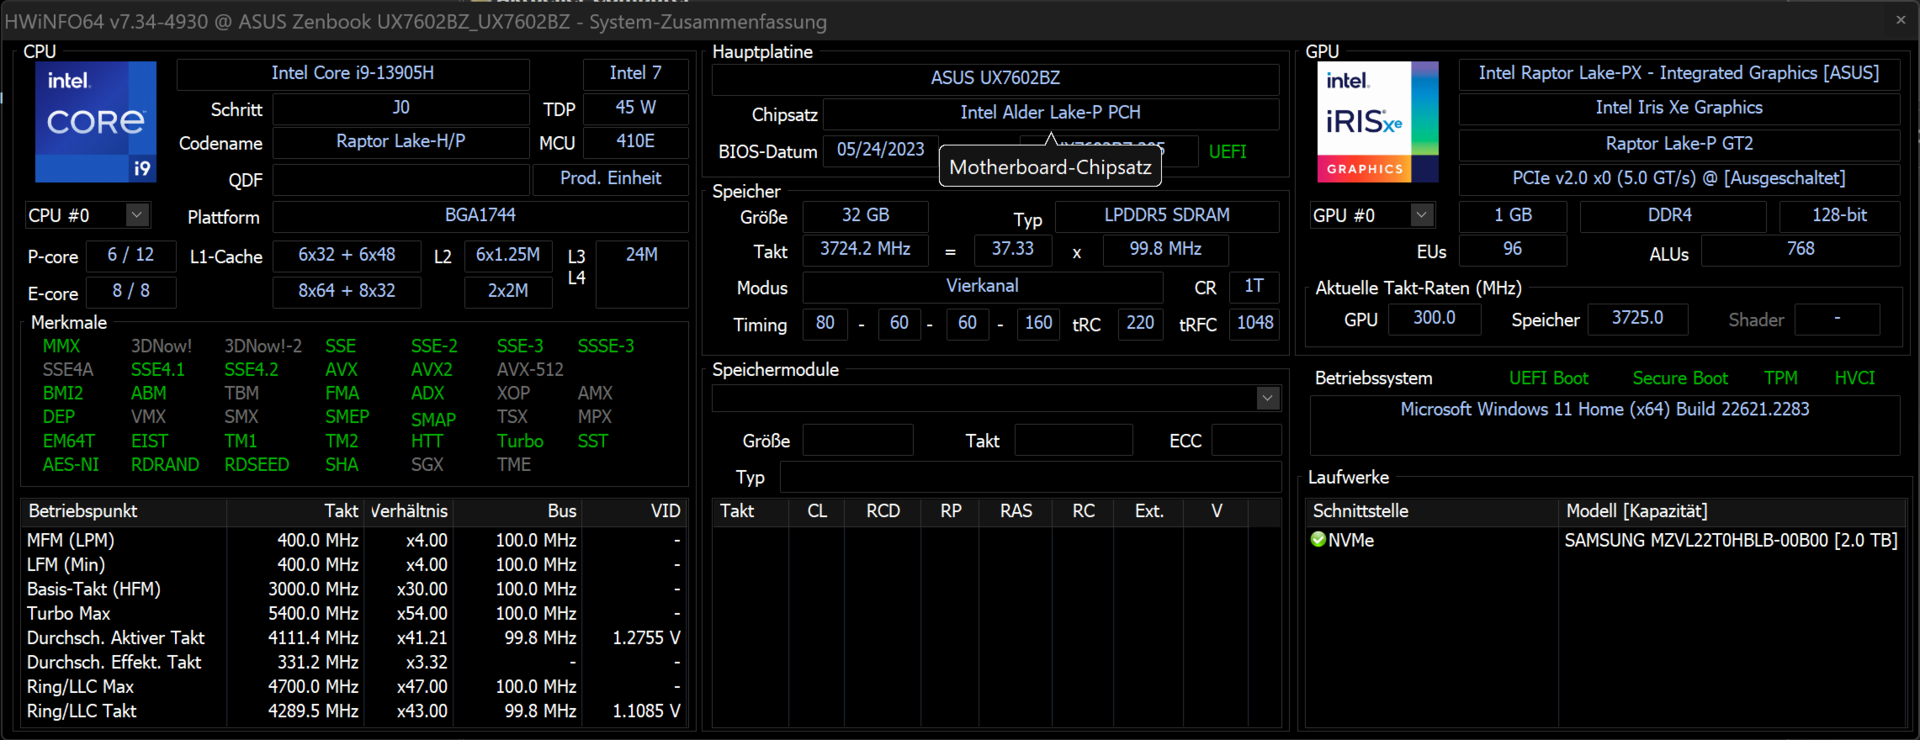Click the TDP value 45 W

pos(636,108)
